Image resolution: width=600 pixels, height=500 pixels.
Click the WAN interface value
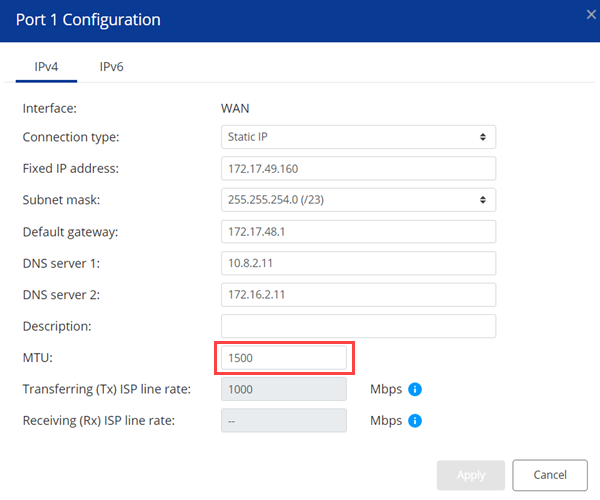(235, 107)
